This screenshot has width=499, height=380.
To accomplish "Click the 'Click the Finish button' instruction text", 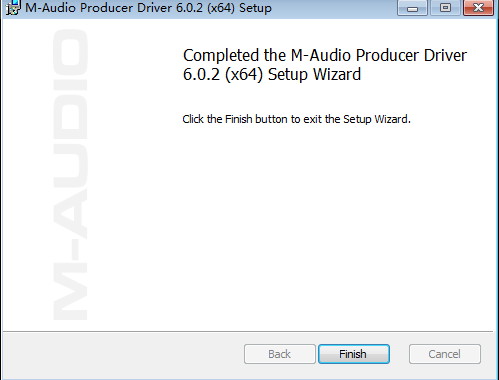I will pos(296,119).
